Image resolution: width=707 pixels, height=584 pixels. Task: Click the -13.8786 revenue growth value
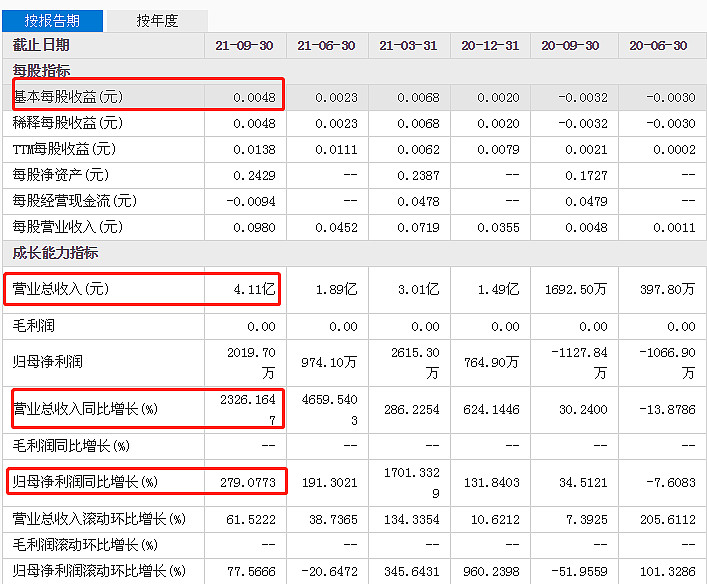click(x=667, y=409)
